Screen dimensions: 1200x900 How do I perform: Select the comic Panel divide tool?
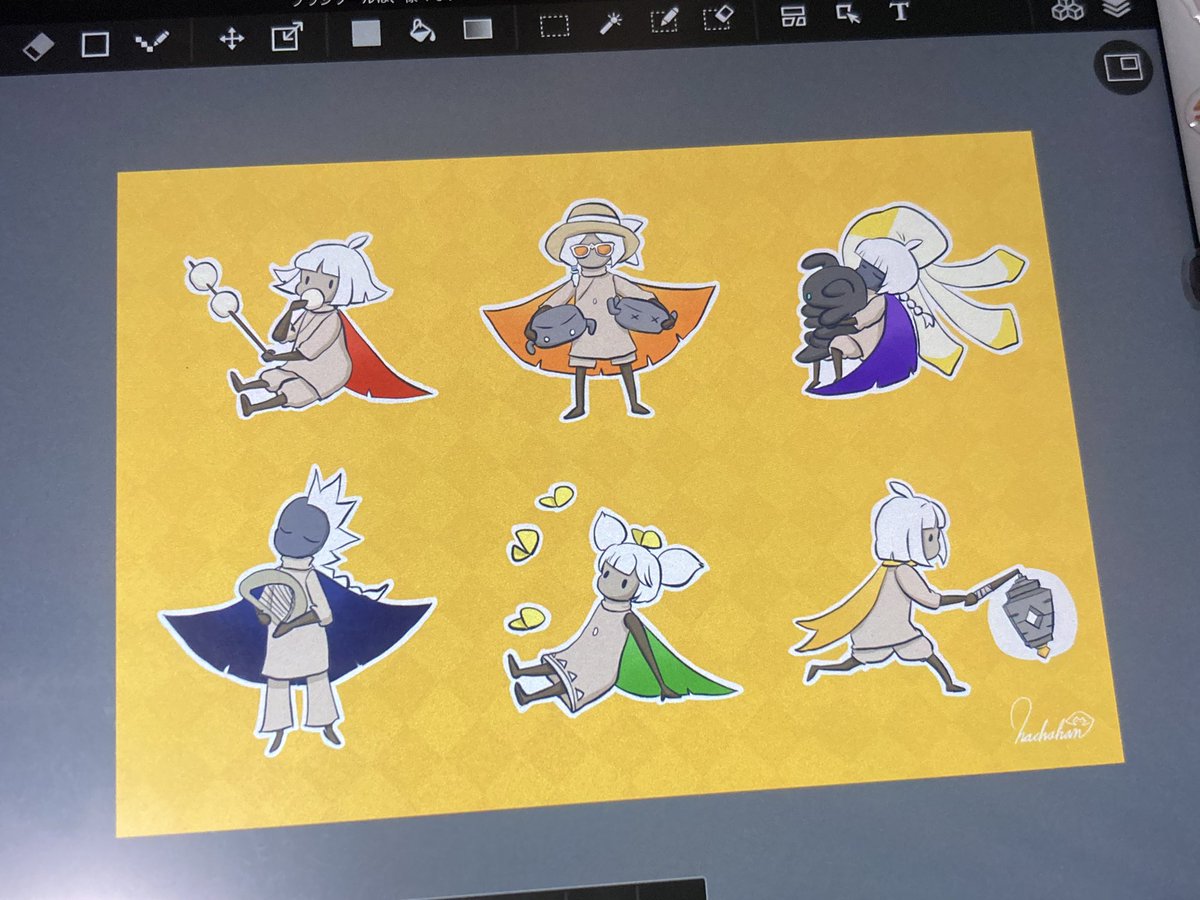794,15
